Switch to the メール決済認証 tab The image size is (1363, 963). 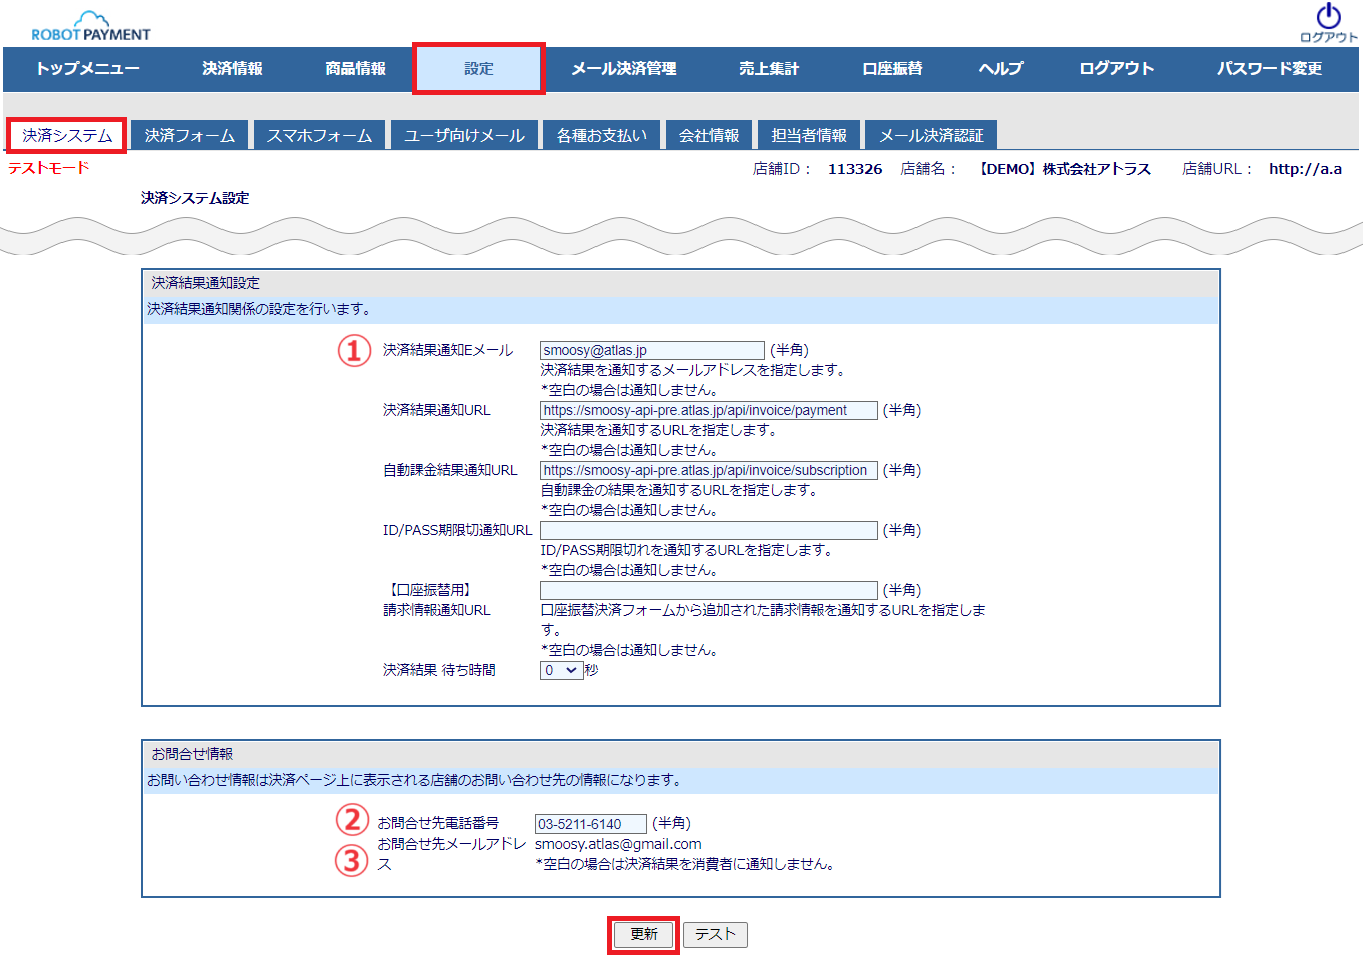click(931, 135)
